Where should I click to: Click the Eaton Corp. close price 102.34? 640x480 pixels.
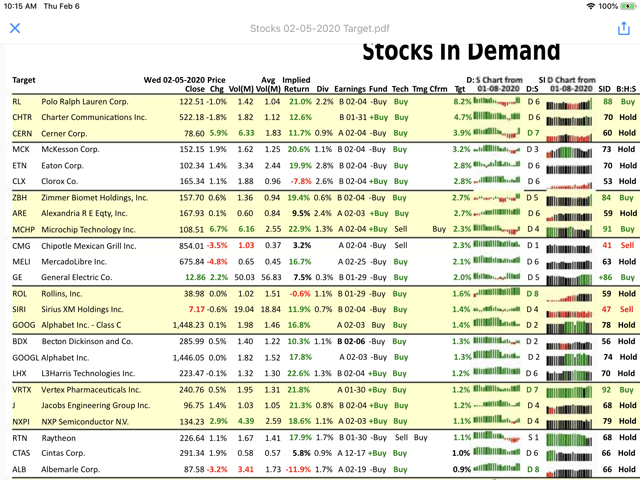coord(192,166)
